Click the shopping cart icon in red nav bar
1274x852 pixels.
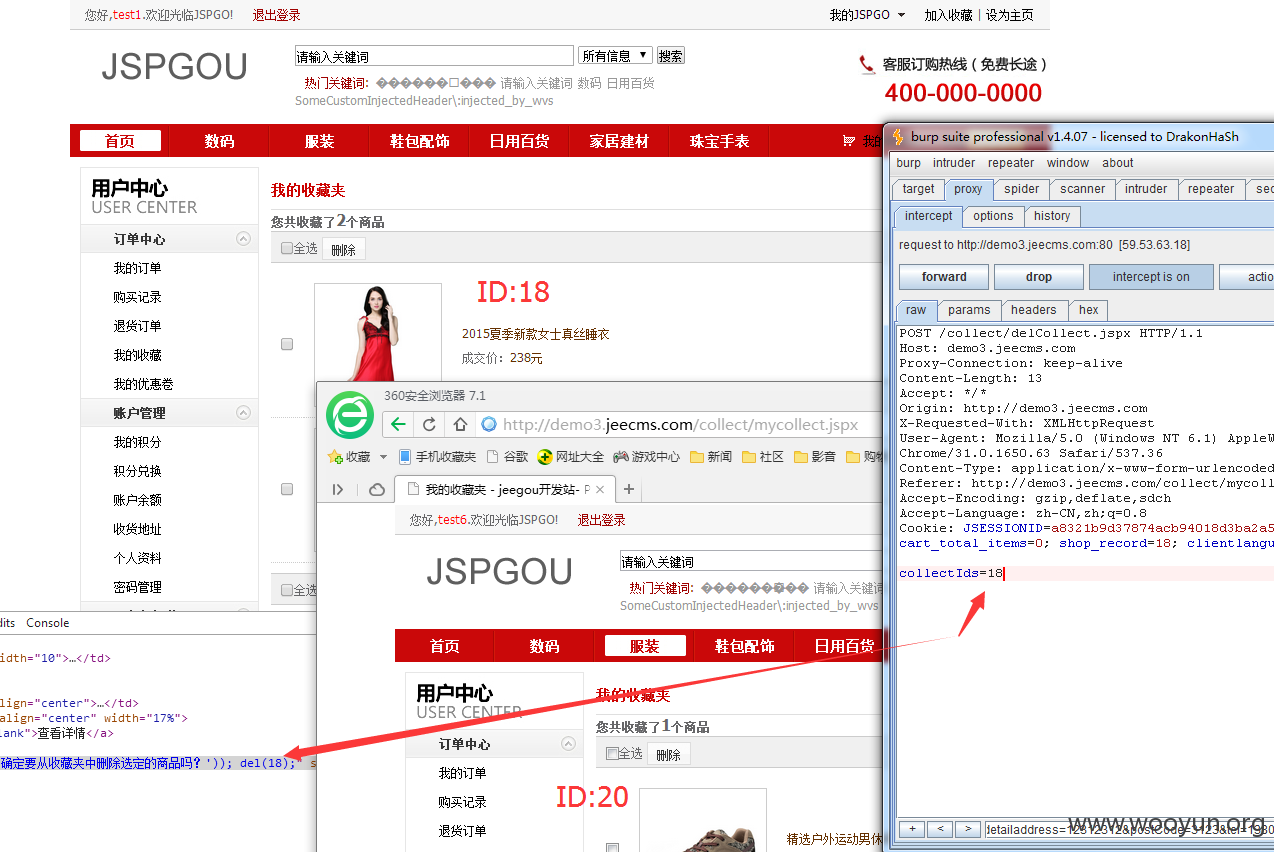click(x=849, y=141)
